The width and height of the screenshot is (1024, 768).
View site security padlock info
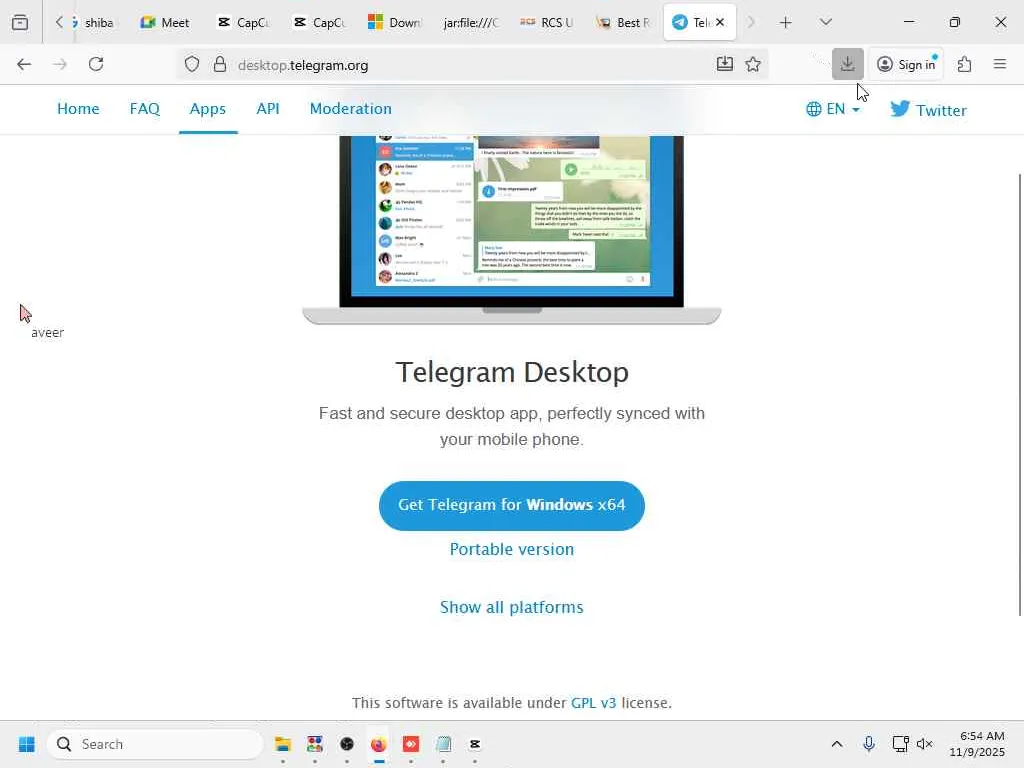tap(220, 64)
